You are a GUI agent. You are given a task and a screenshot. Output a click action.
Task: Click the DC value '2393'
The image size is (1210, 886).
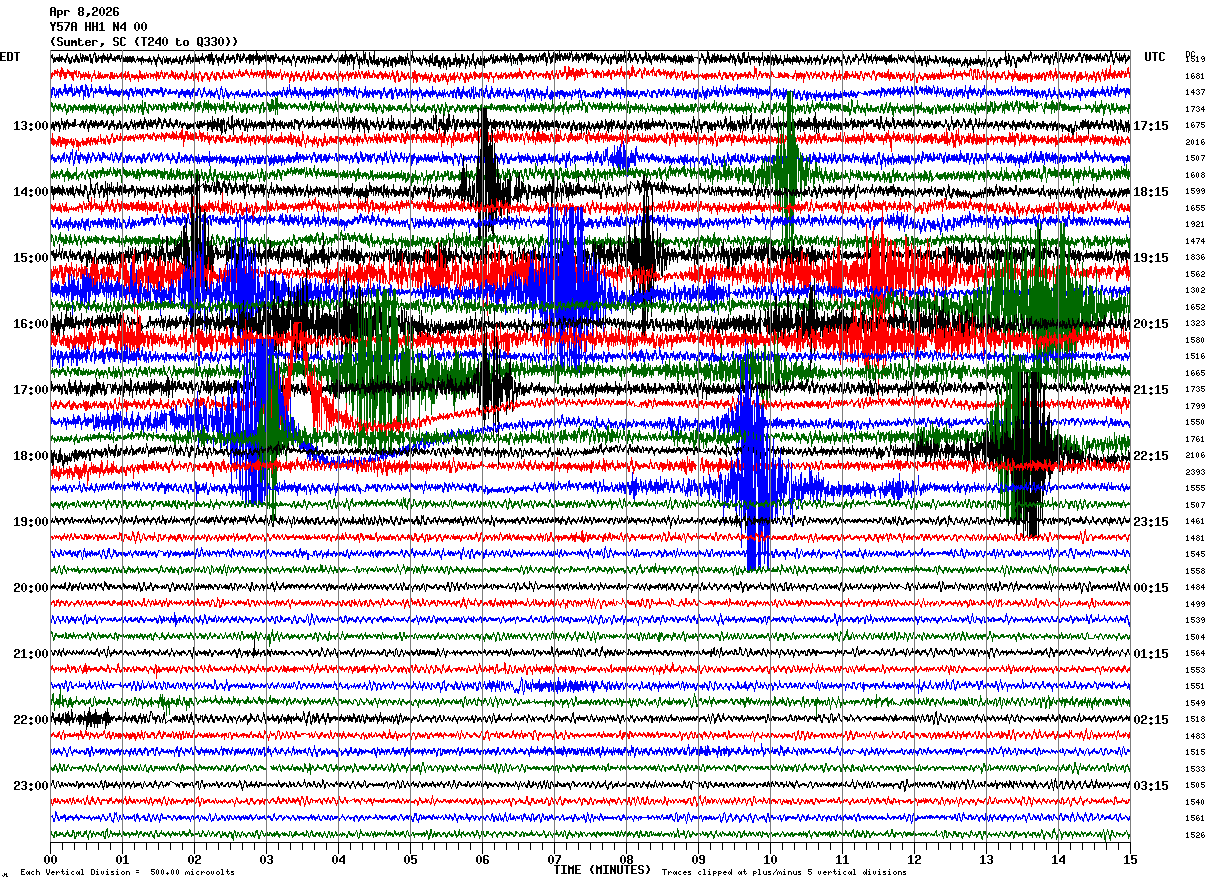(x=1194, y=472)
